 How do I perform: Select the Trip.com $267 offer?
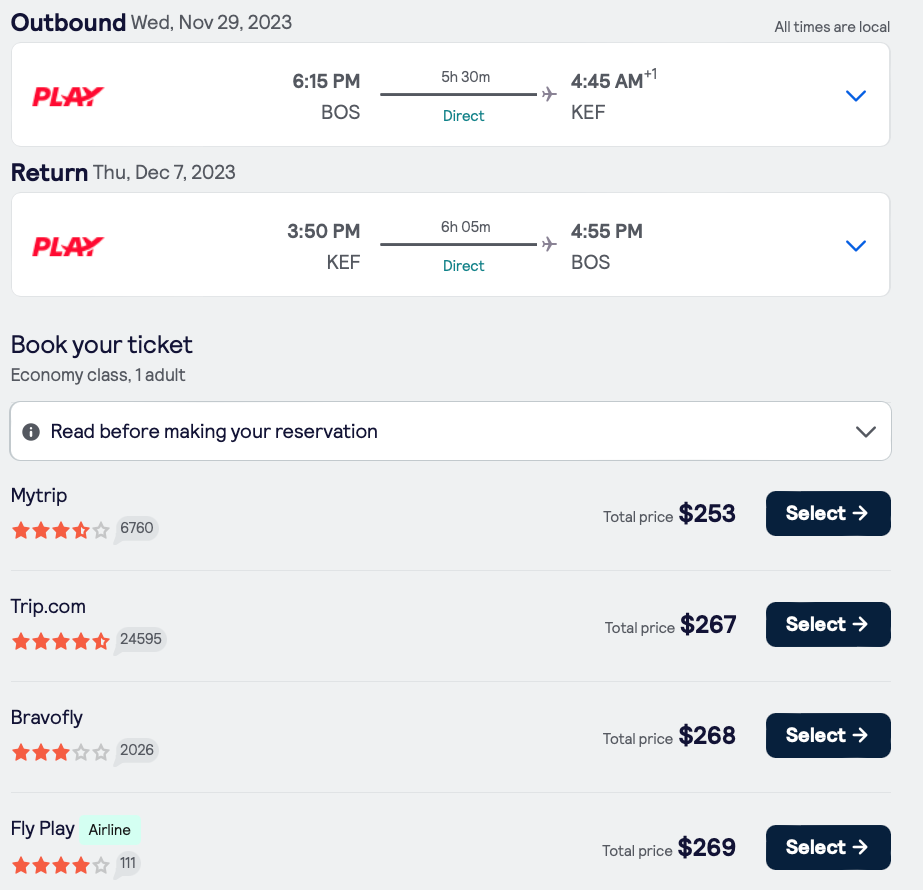827,624
